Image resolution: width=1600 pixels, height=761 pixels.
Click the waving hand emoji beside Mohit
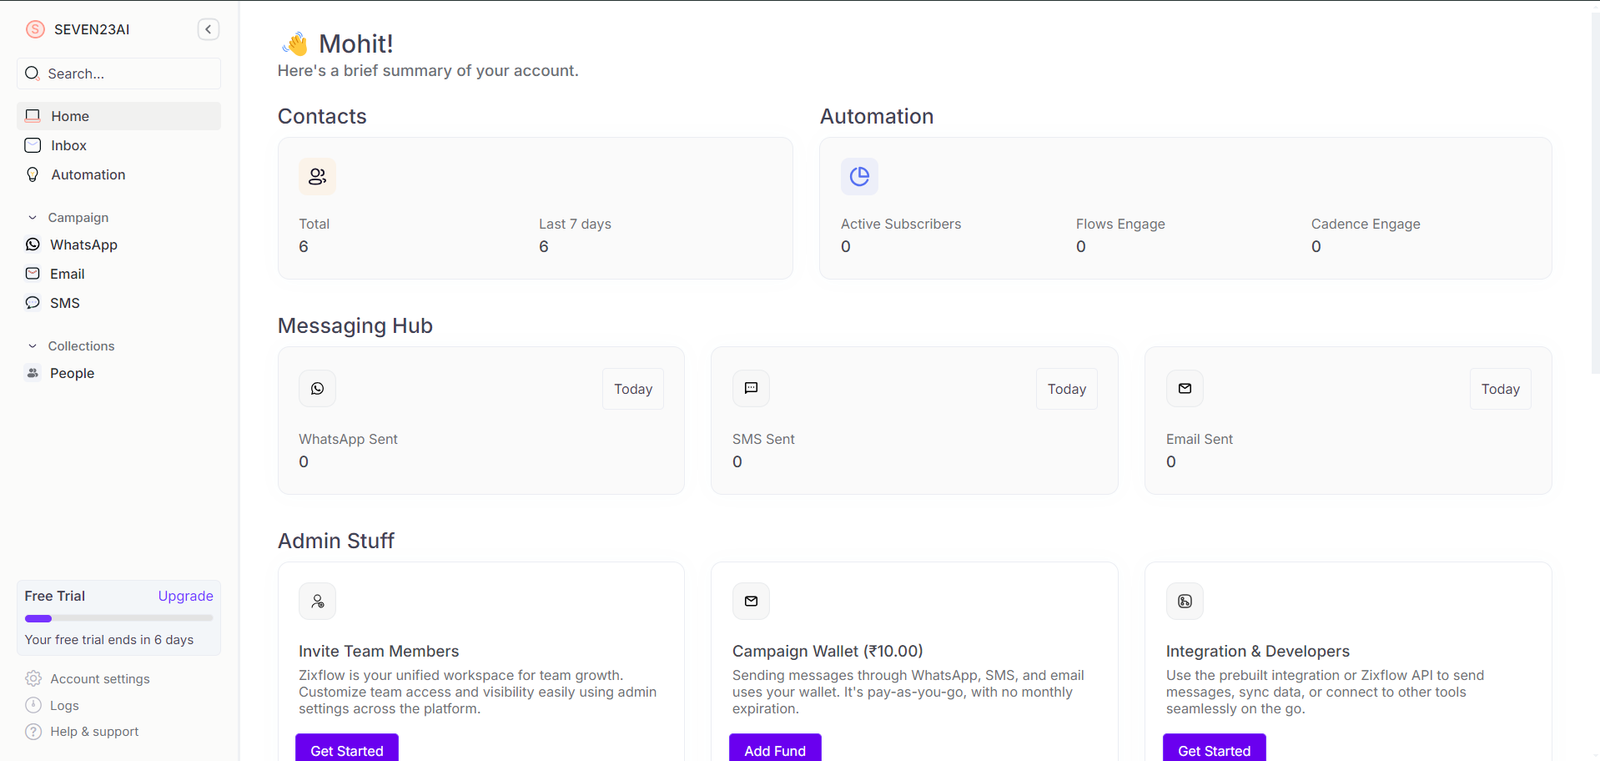click(295, 43)
